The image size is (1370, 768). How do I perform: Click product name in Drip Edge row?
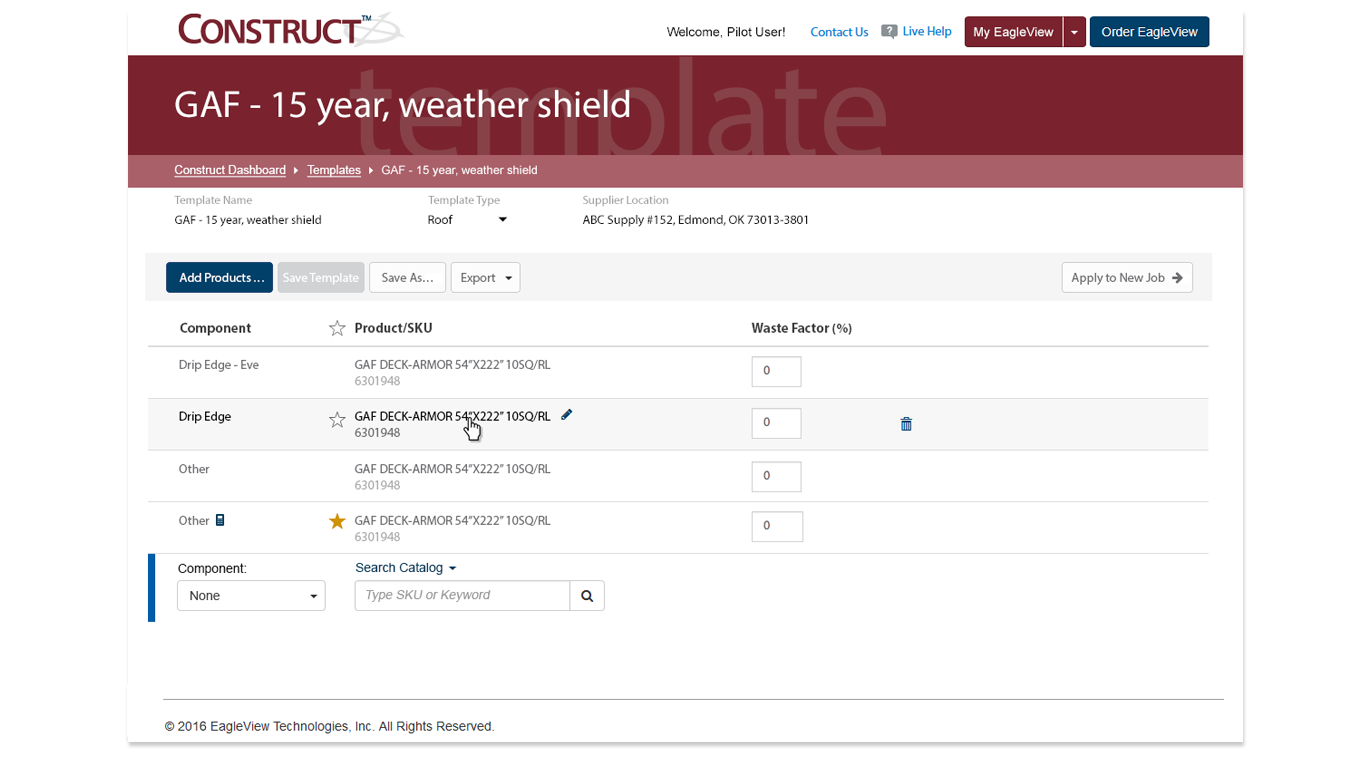pos(453,417)
